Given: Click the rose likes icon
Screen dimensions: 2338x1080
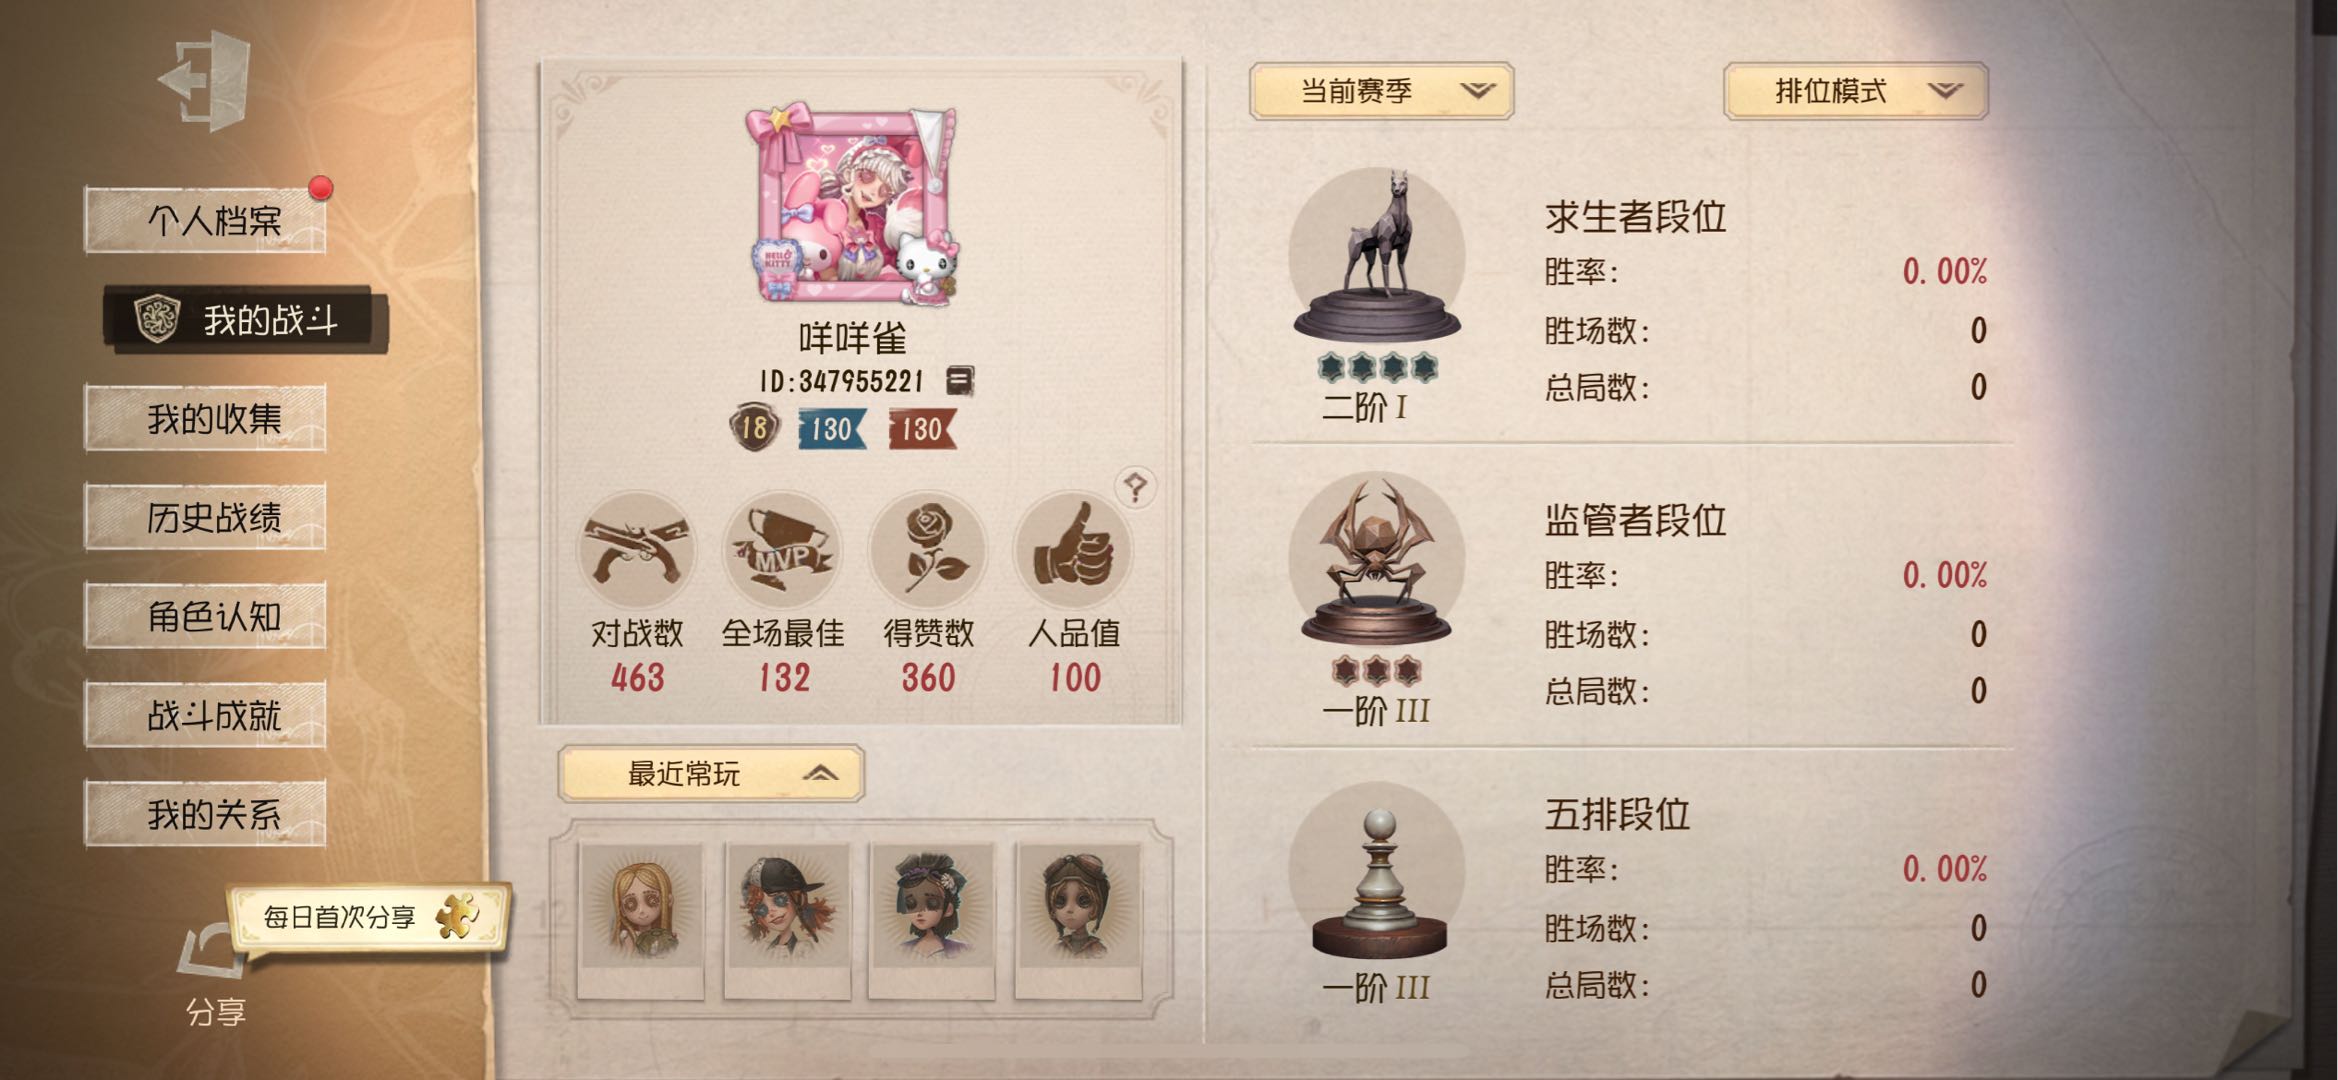Looking at the screenshot, I should 928,550.
